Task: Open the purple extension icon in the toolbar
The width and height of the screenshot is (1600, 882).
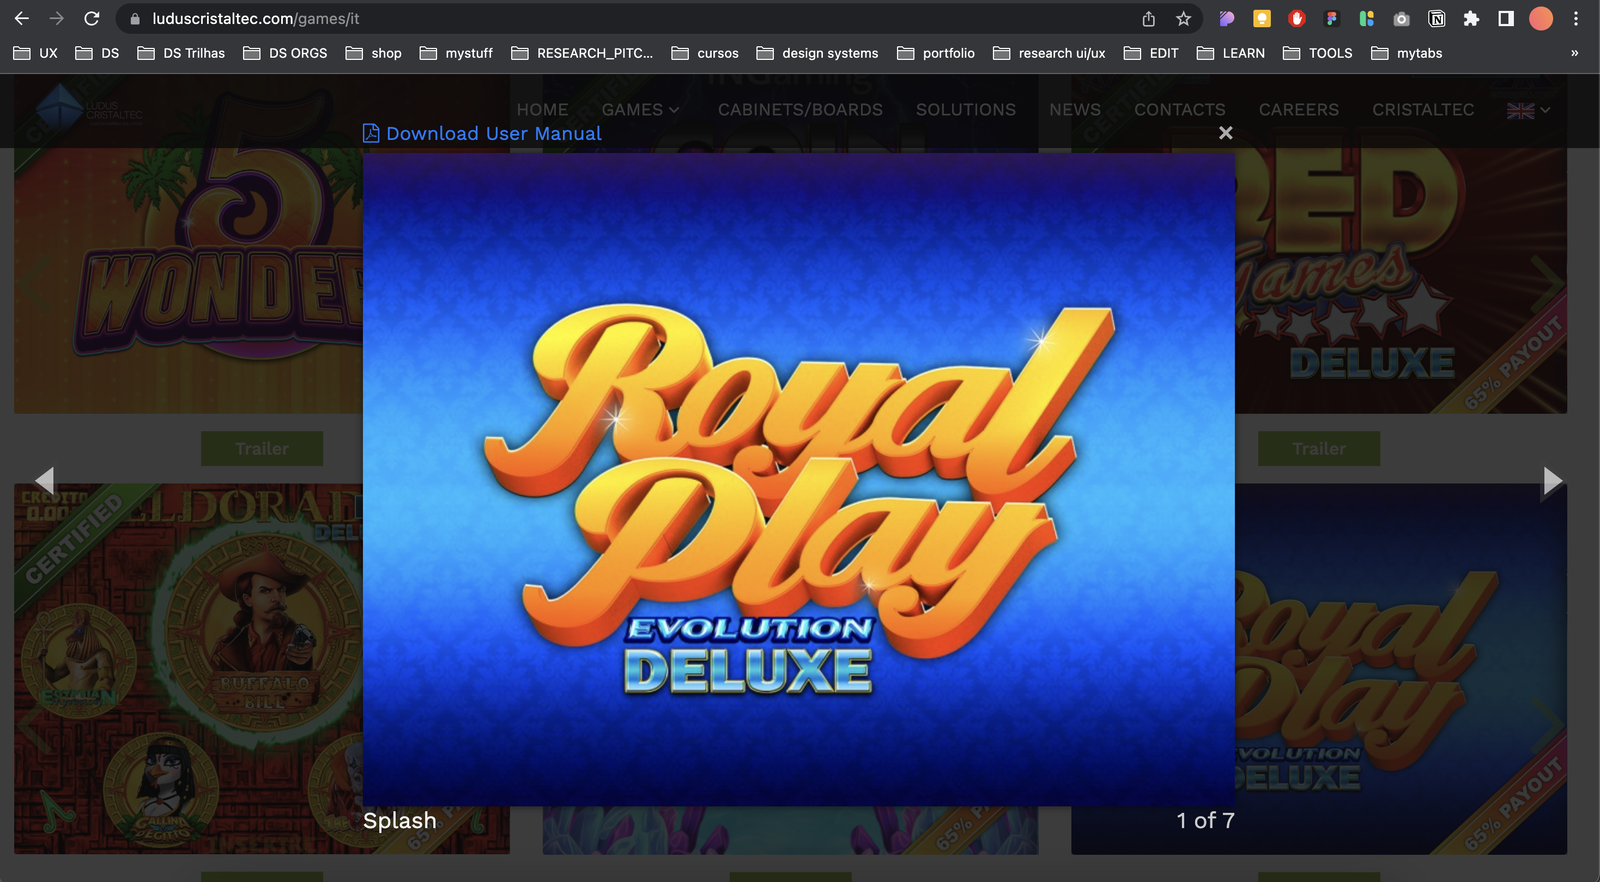Action: tap(1227, 19)
